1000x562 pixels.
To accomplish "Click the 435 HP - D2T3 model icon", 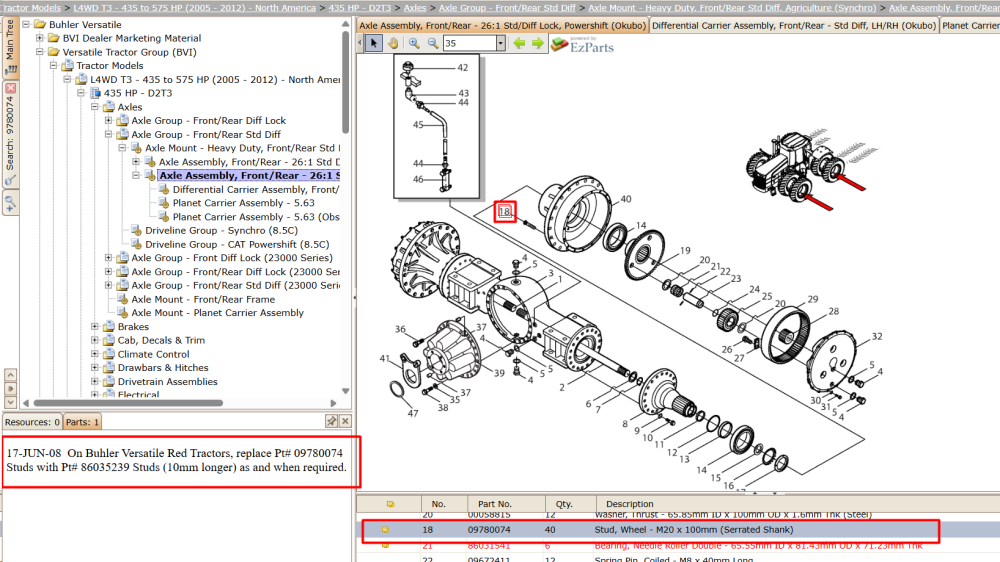I will tap(96, 93).
